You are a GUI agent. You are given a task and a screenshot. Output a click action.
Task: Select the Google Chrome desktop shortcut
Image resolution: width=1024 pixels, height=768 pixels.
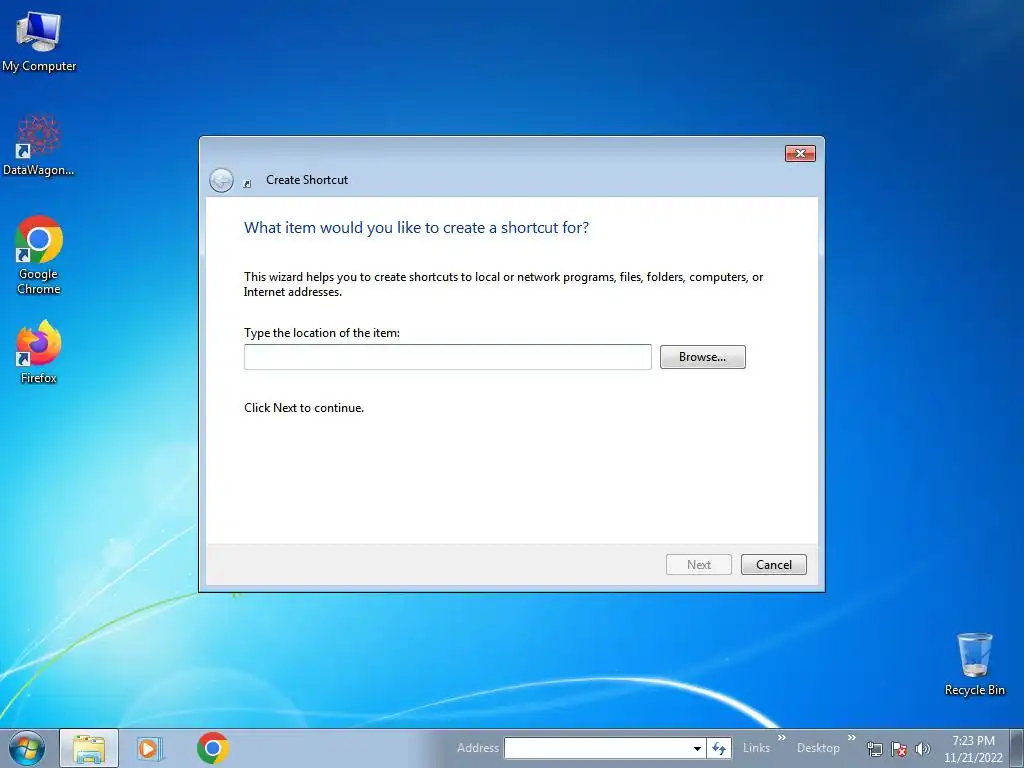(39, 255)
